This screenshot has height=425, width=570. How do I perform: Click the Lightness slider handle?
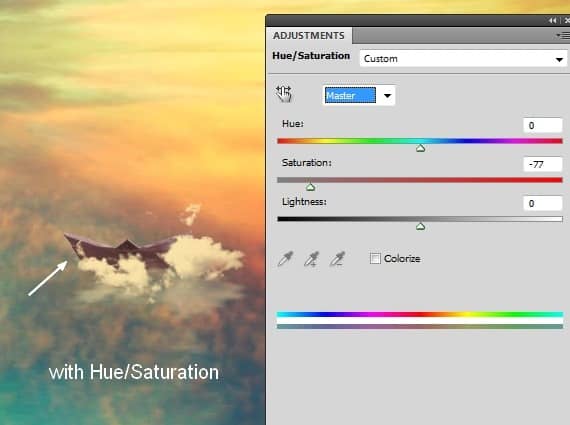421,226
